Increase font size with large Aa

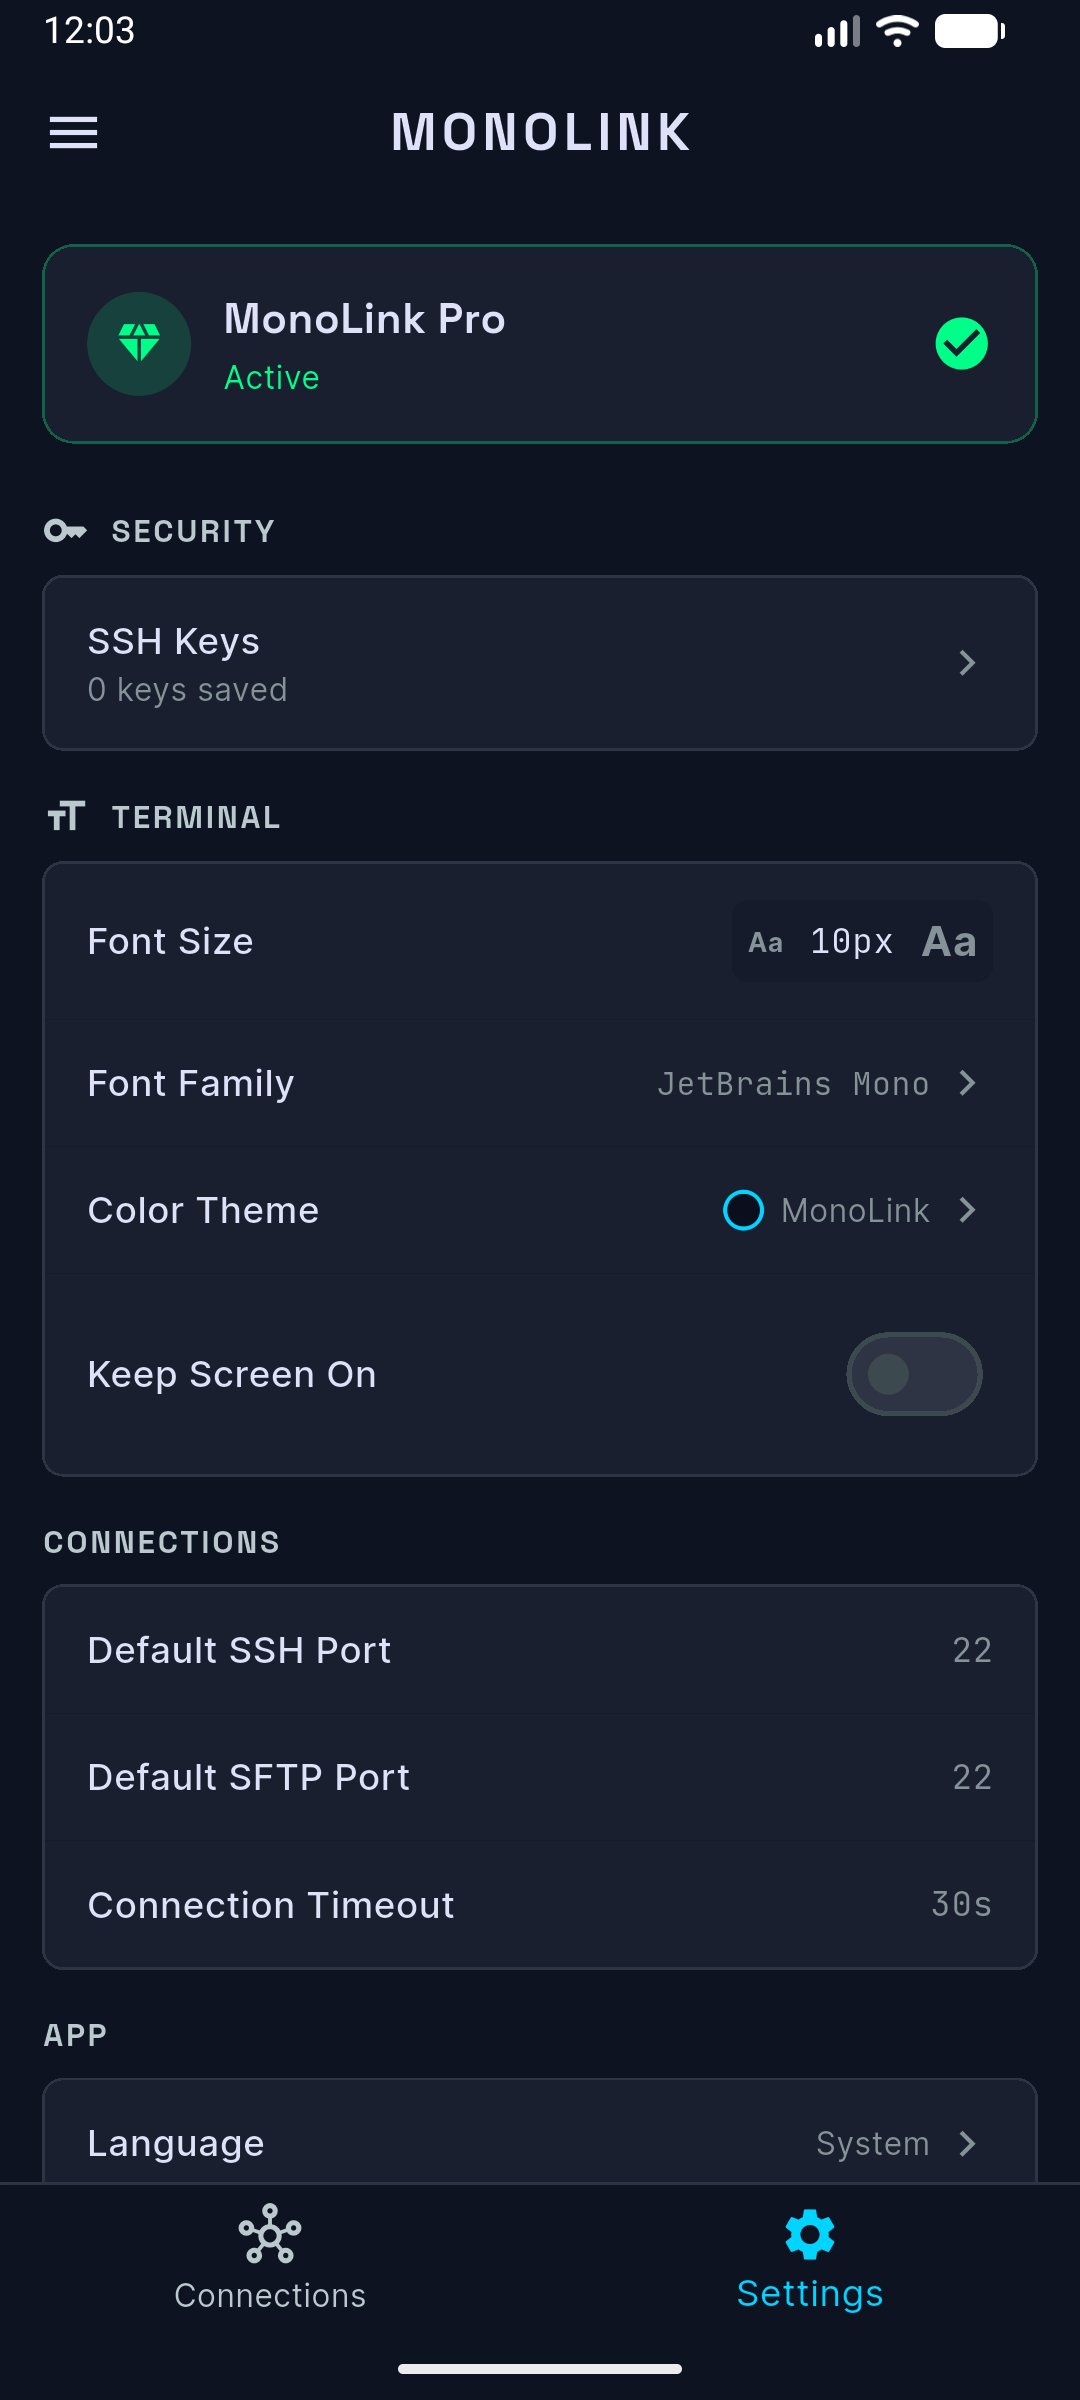click(x=949, y=941)
